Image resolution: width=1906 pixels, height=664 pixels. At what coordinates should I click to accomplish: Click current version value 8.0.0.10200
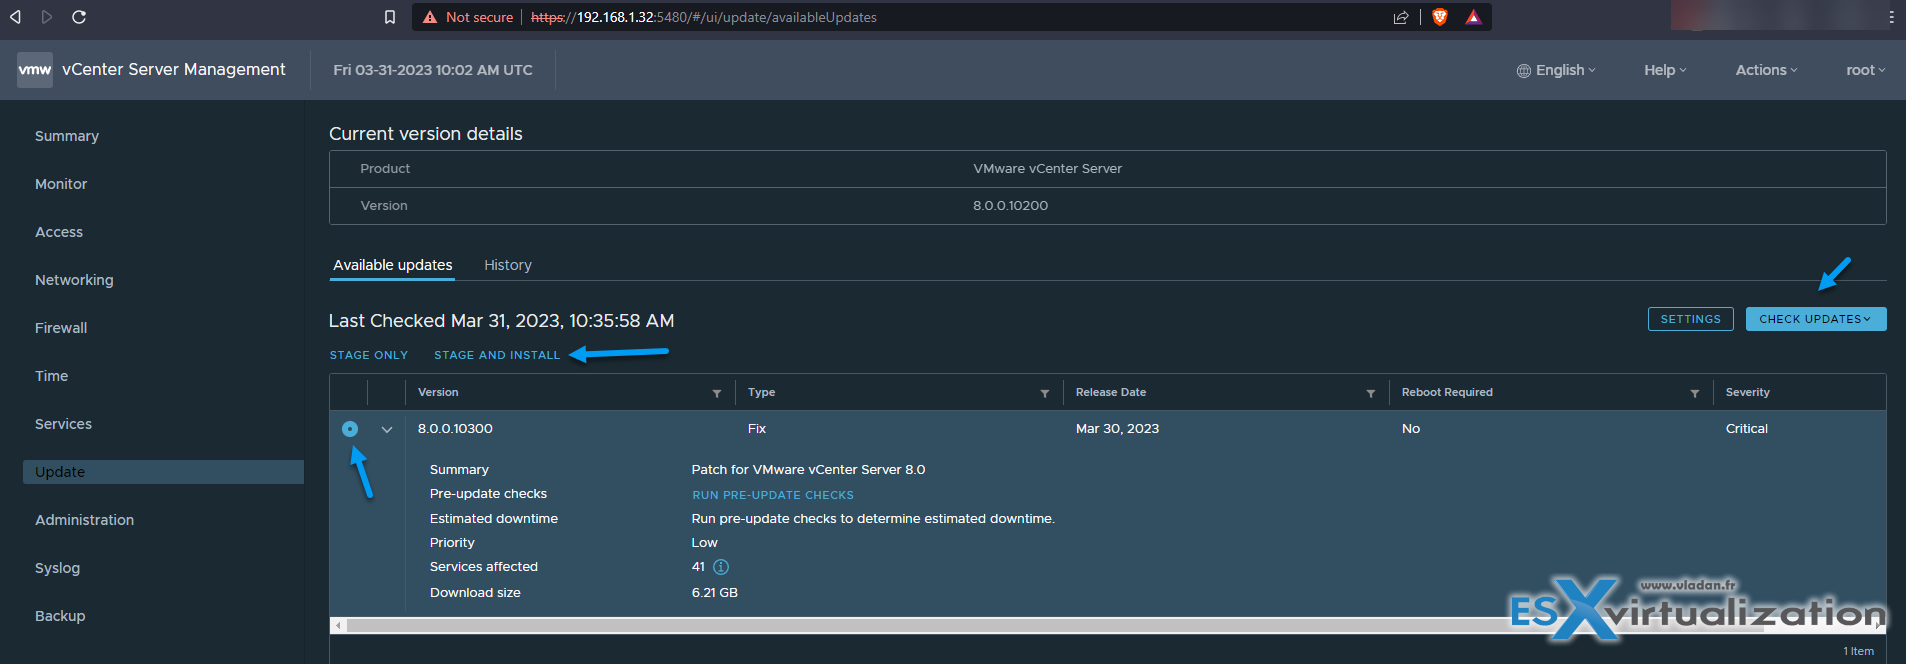pos(1011,205)
